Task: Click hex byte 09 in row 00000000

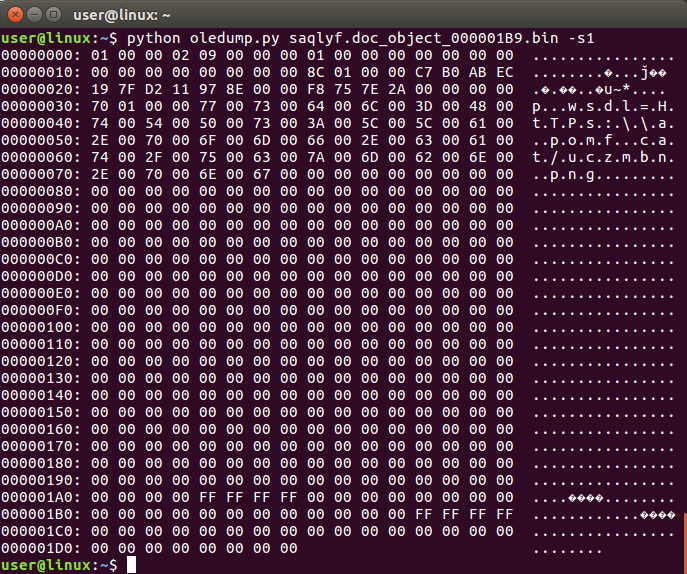Action: 208,56
